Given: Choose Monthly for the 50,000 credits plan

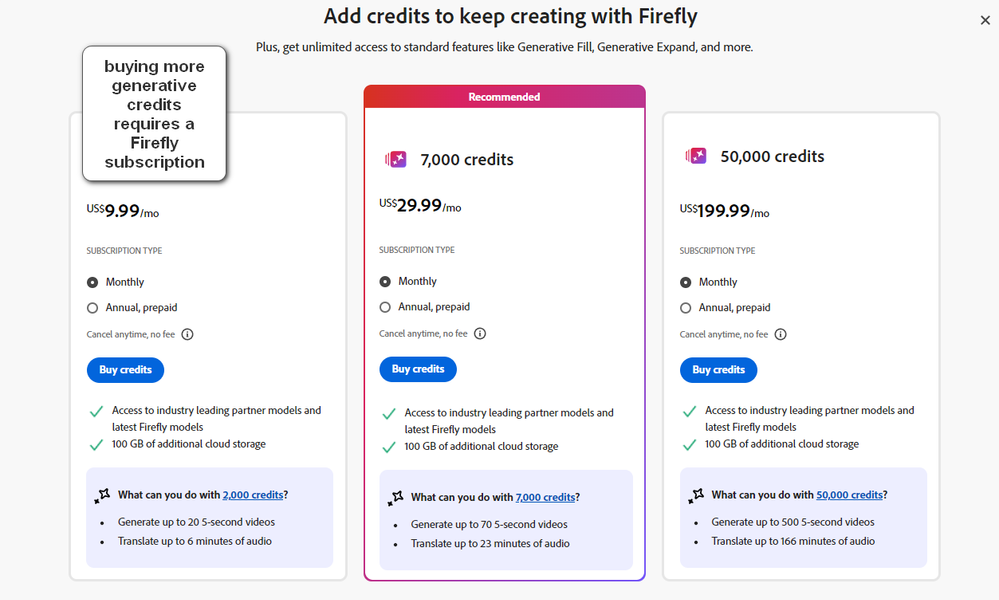Looking at the screenshot, I should point(686,282).
